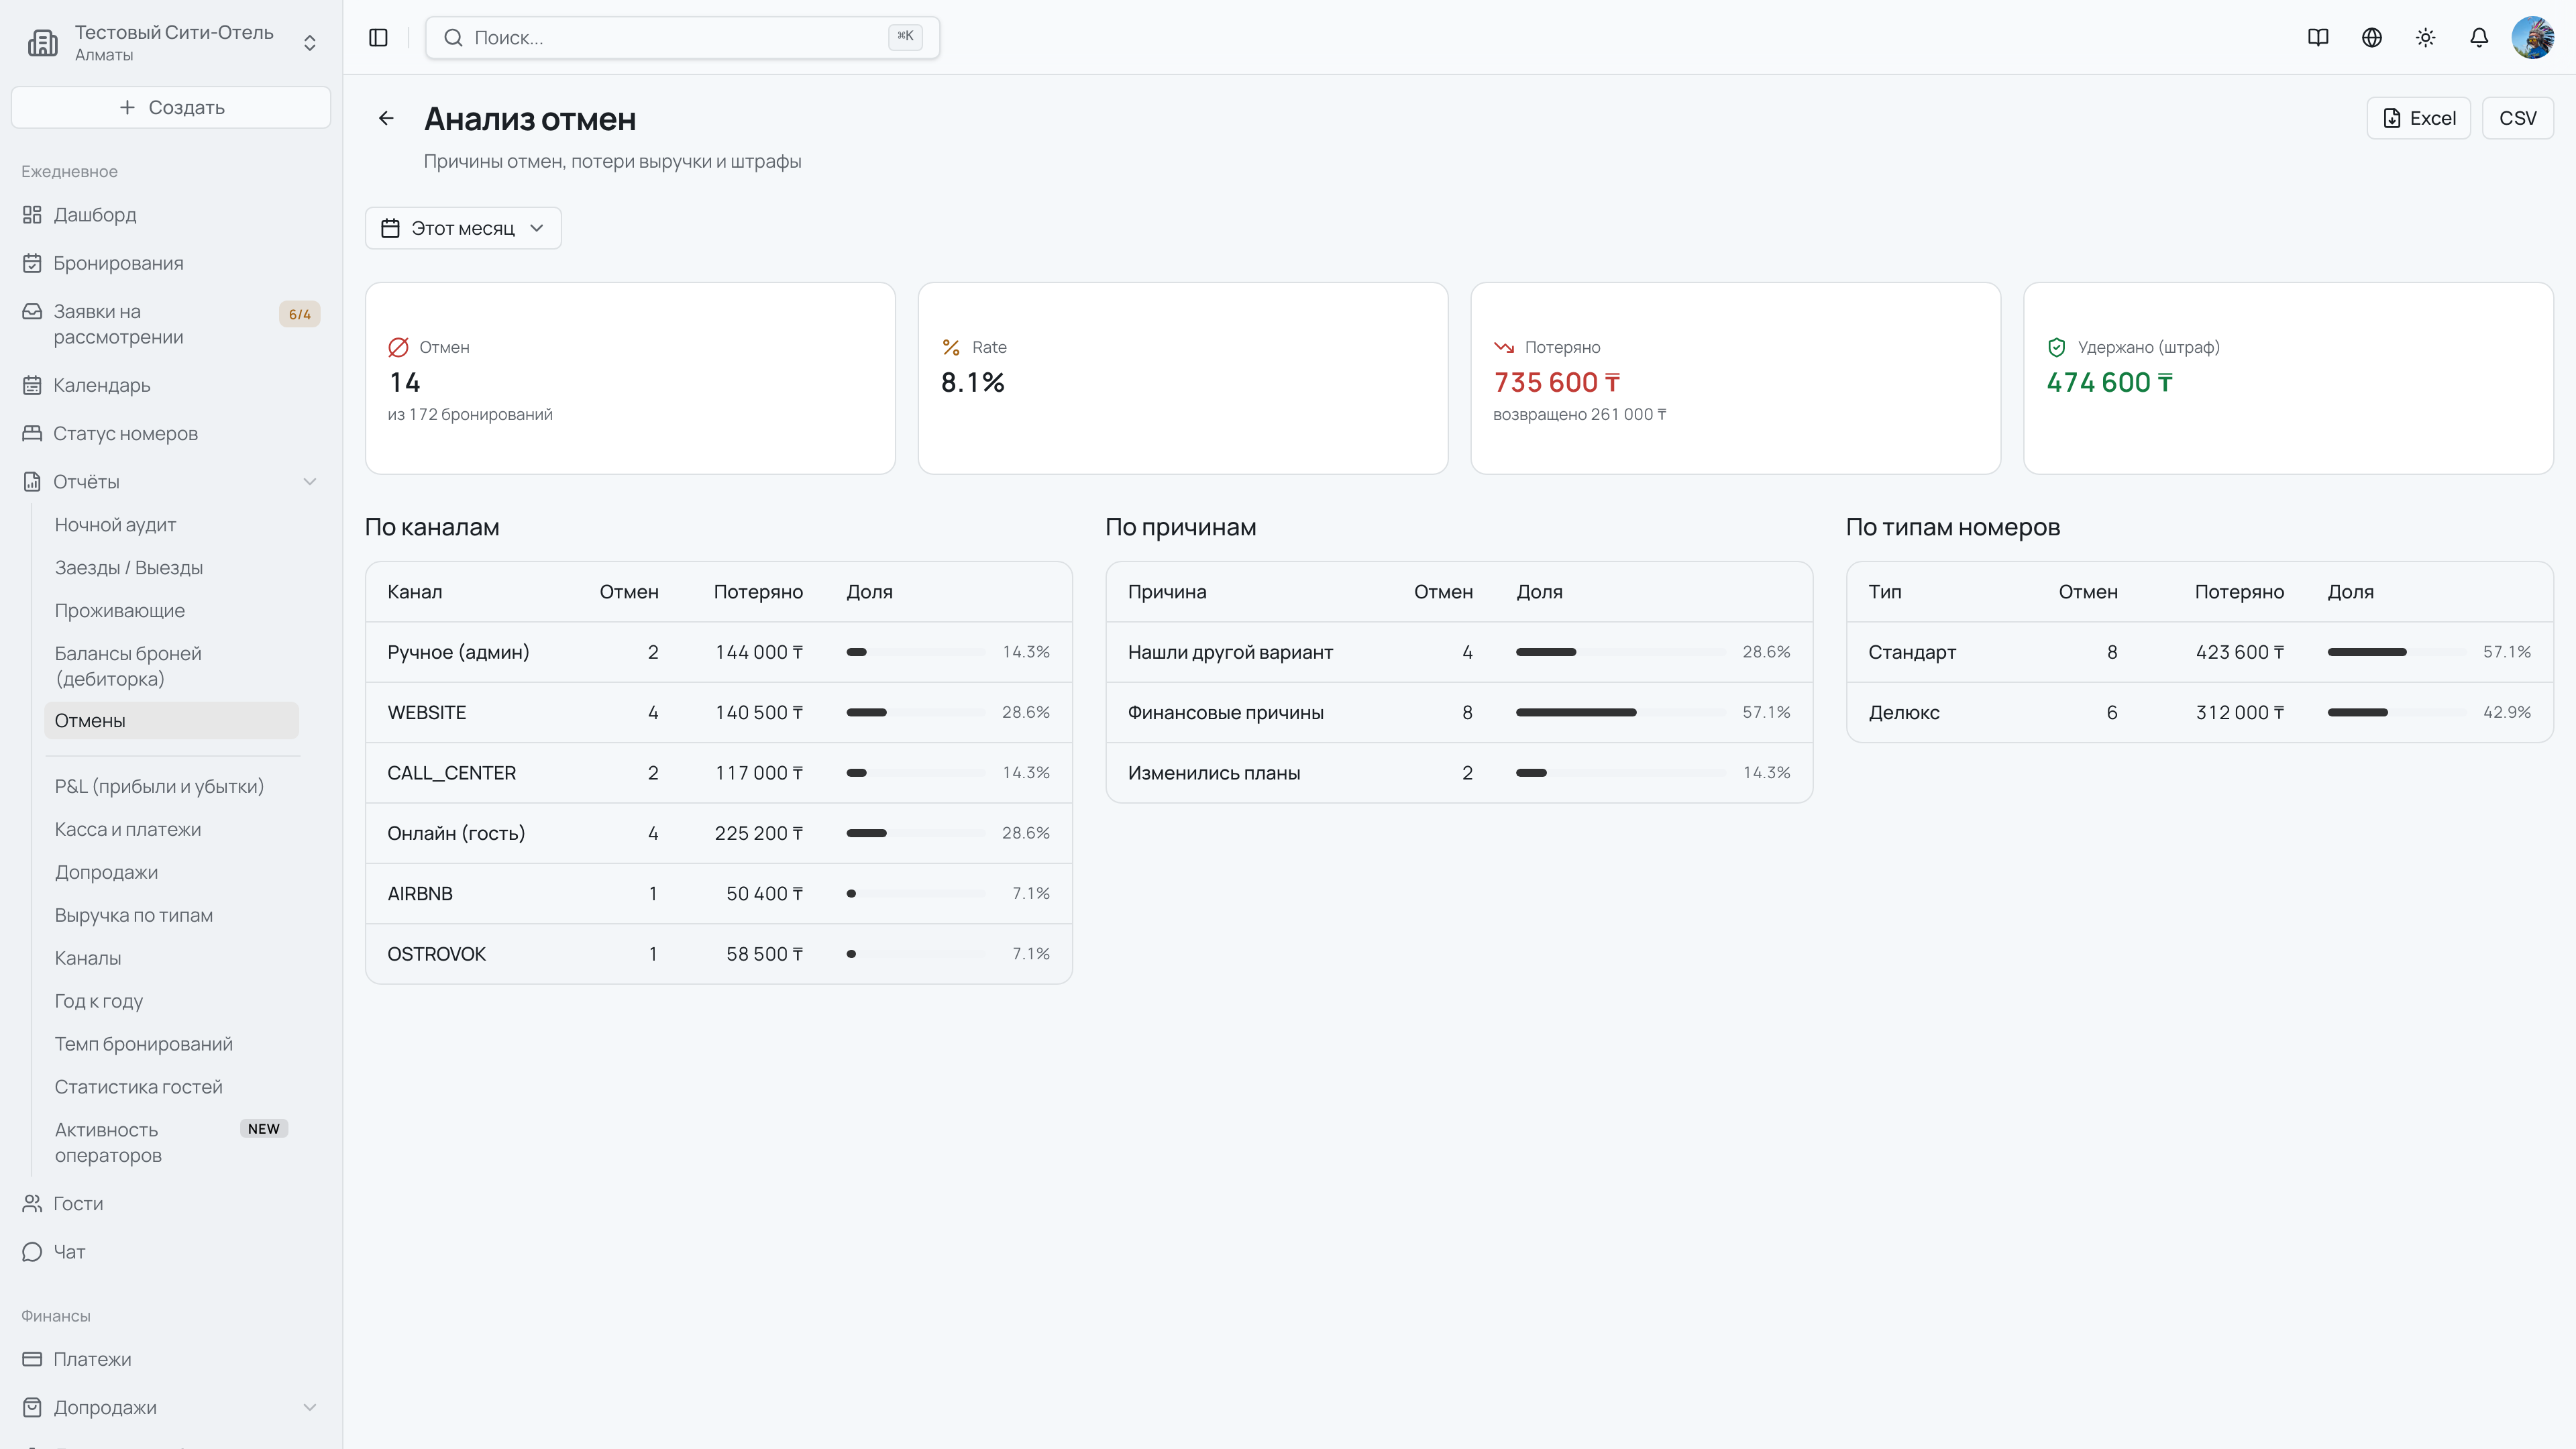Click the Изменились планы reason
The image size is (2576, 1449).
[x=1214, y=773]
